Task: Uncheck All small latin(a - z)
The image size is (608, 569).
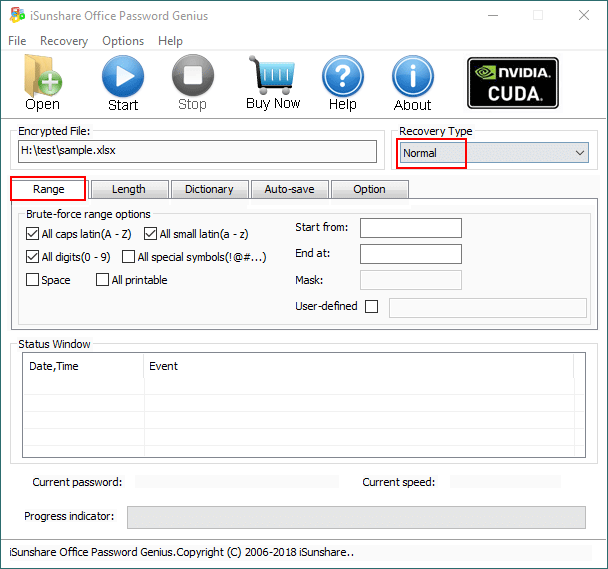Action: (150, 234)
